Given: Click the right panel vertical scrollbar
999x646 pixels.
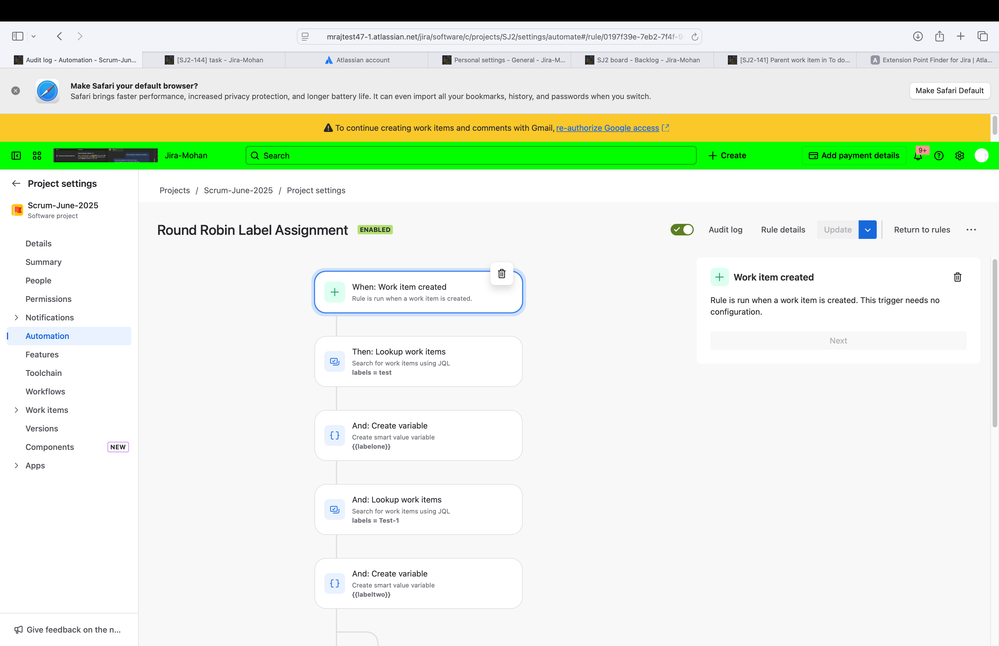Looking at the screenshot, I should click(x=995, y=343).
